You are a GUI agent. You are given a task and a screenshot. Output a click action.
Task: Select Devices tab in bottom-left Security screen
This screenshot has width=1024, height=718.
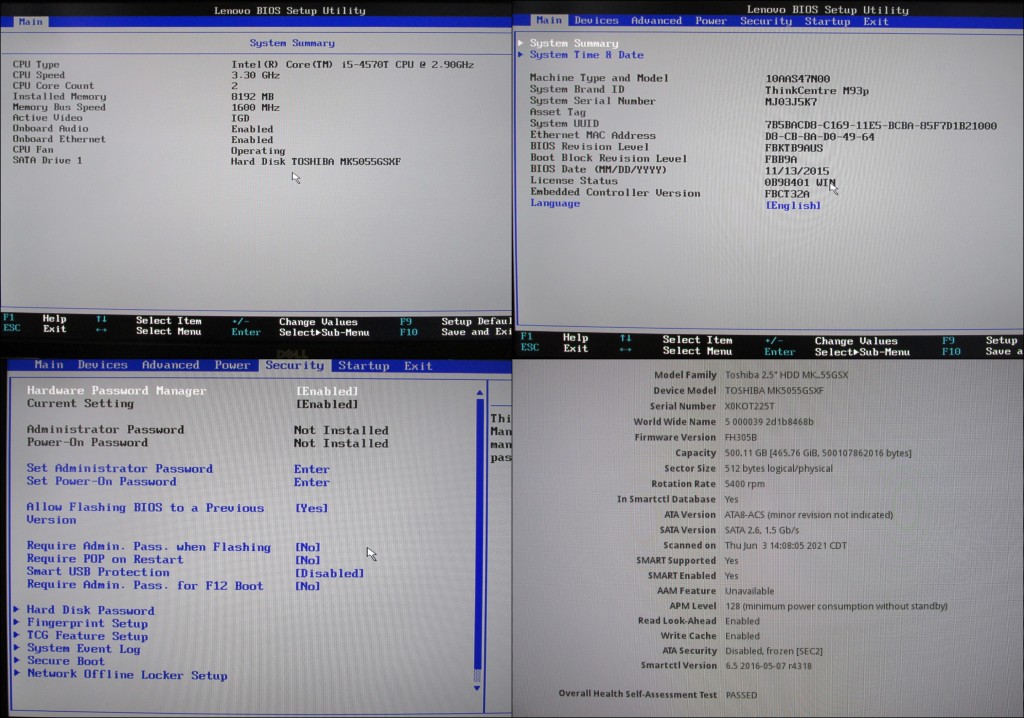(x=103, y=365)
